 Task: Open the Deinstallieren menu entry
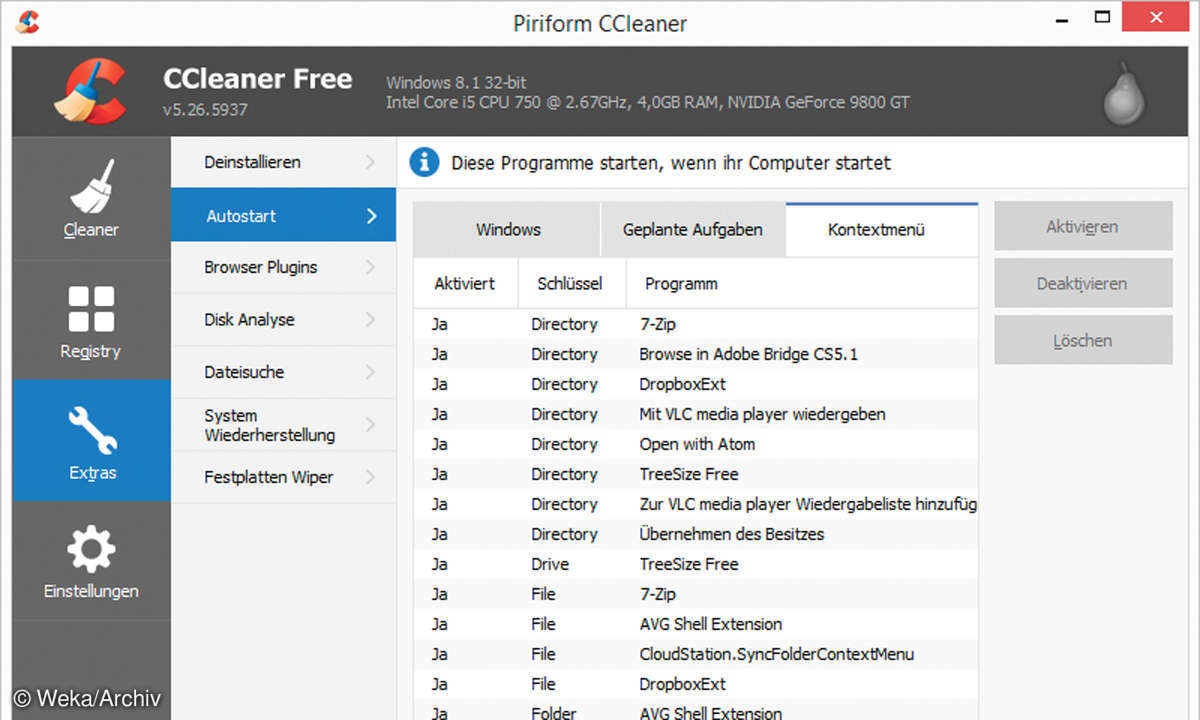pos(283,162)
